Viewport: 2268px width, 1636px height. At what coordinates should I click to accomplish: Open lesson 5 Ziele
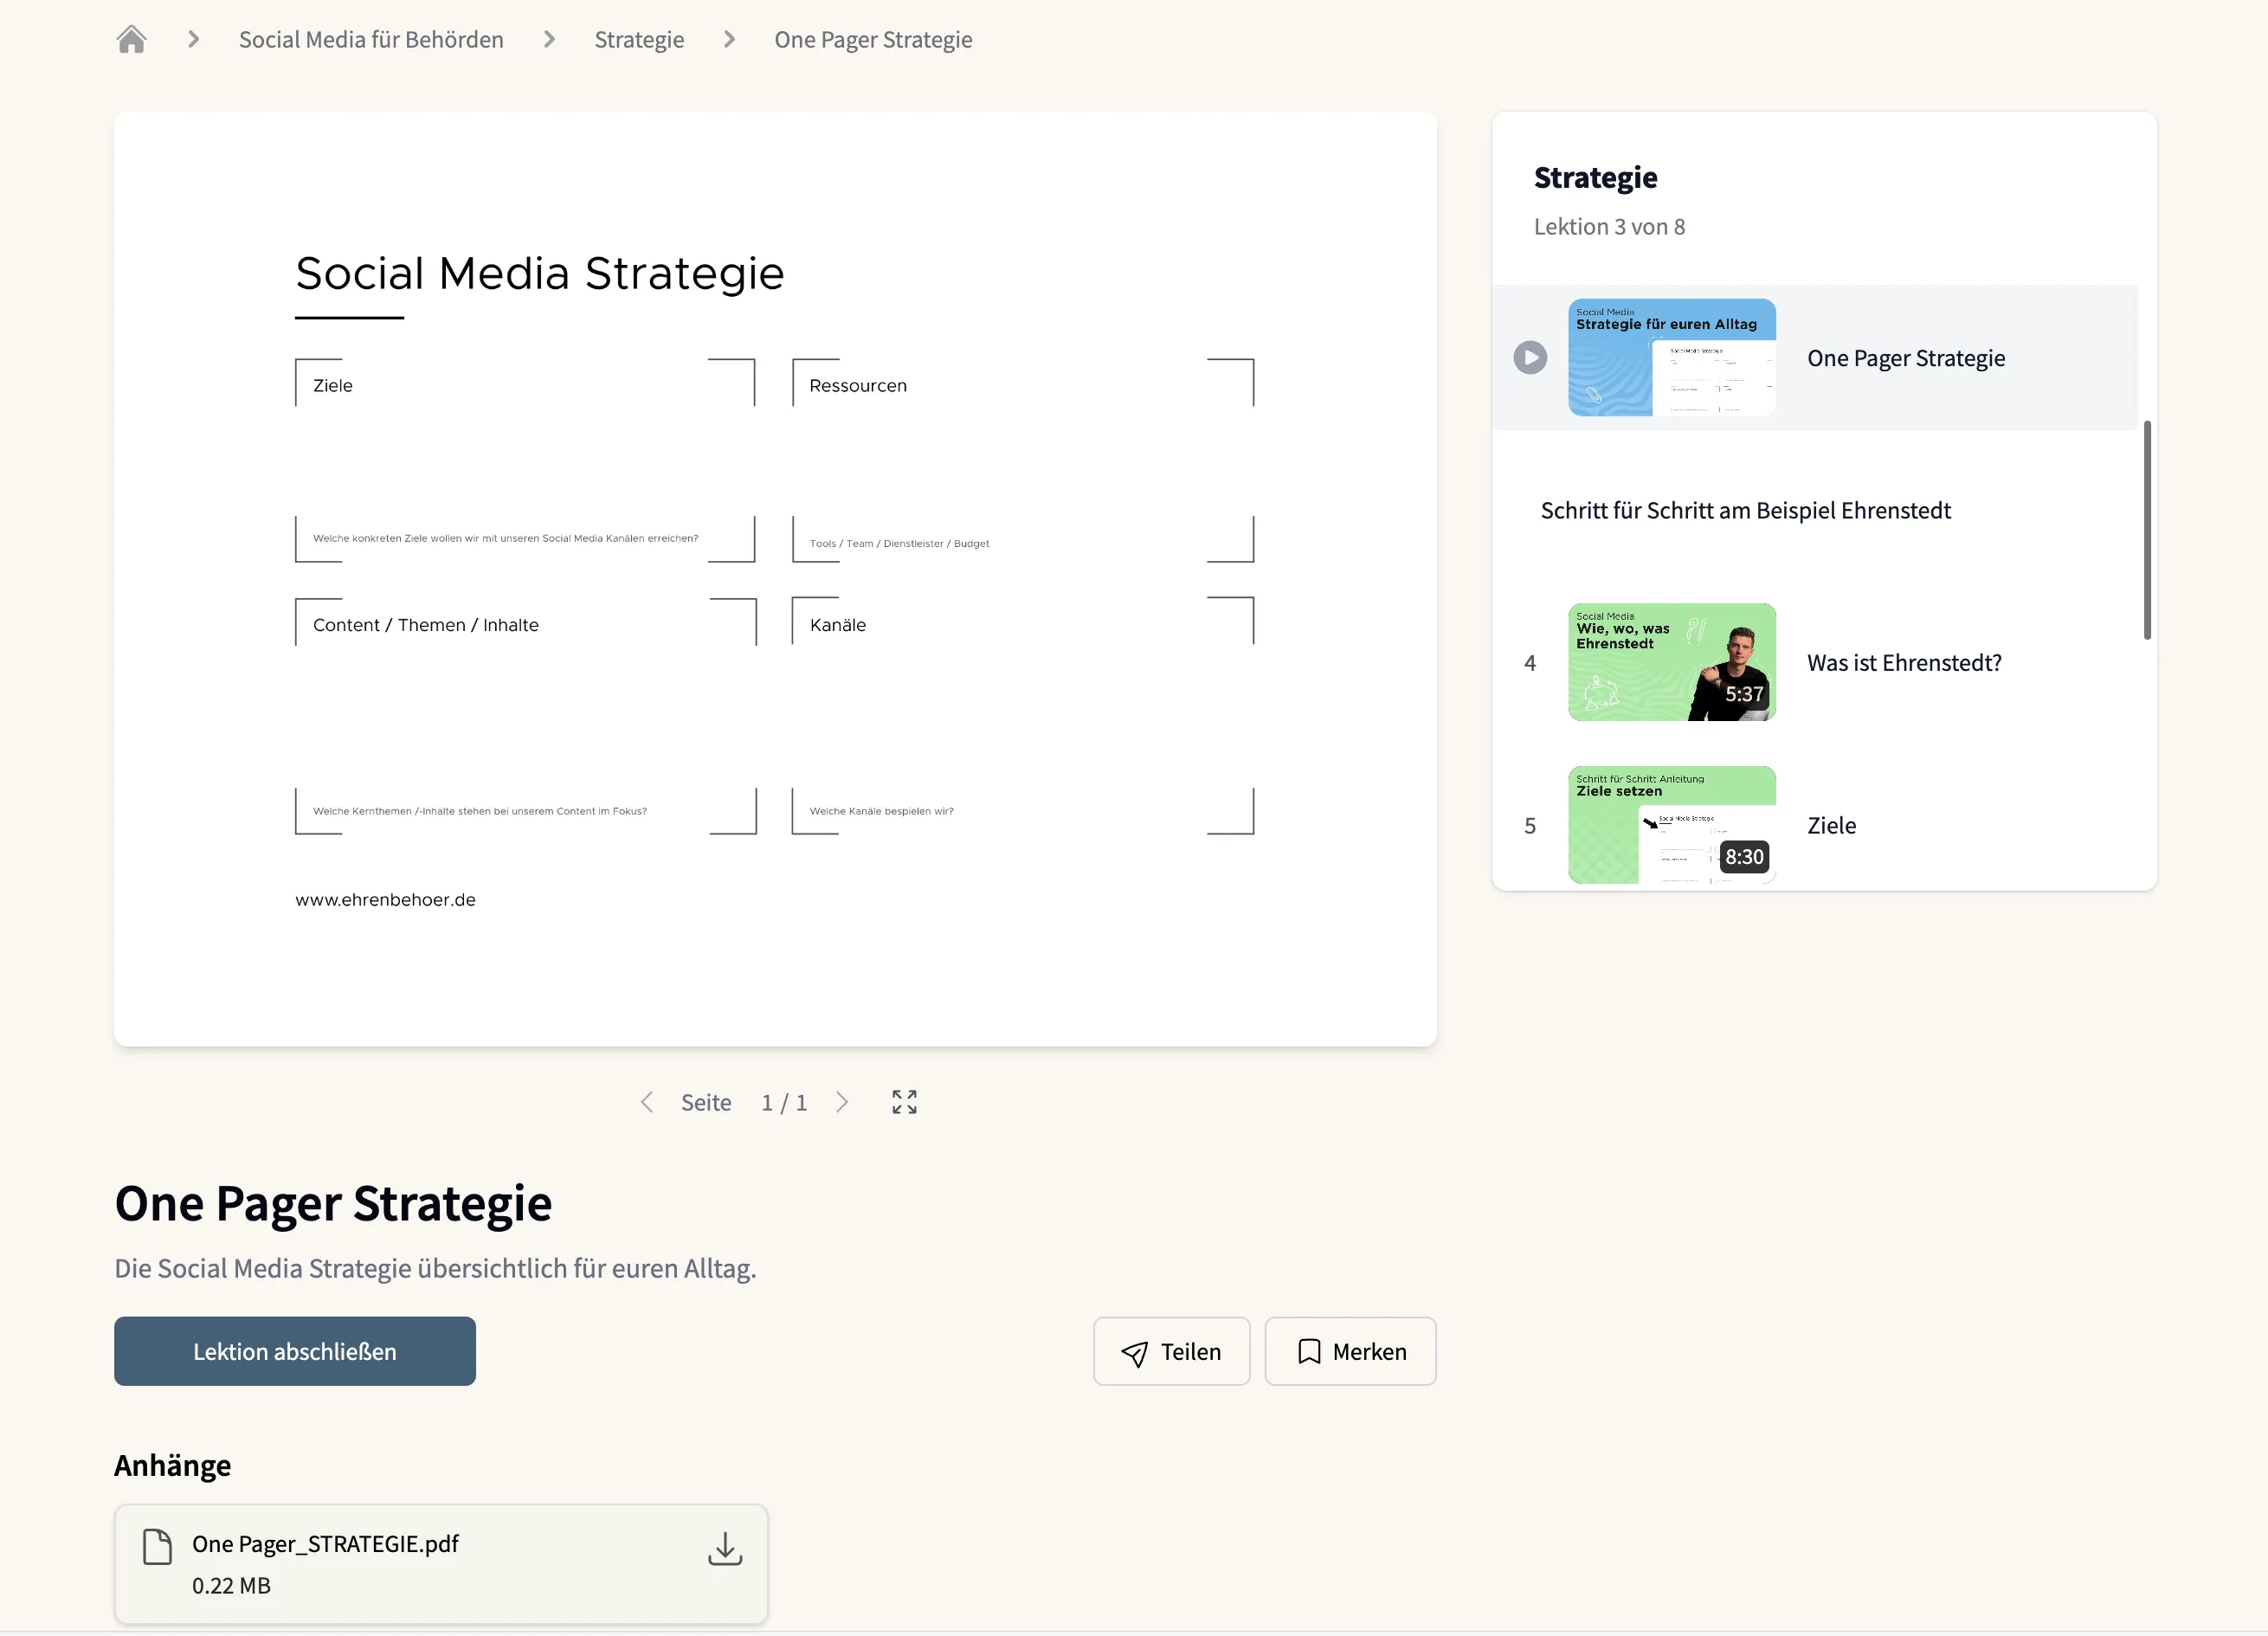coord(1831,826)
